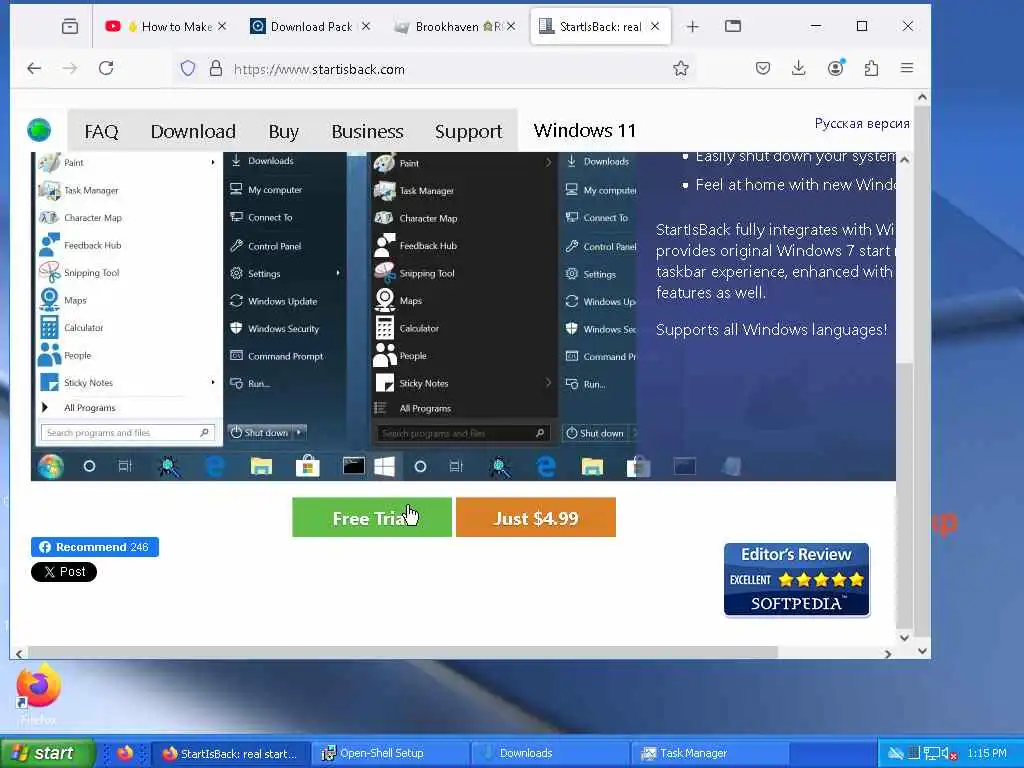The image size is (1024, 768).
Task: Click Facebook Recommend 246 button
Action: pos(95,547)
